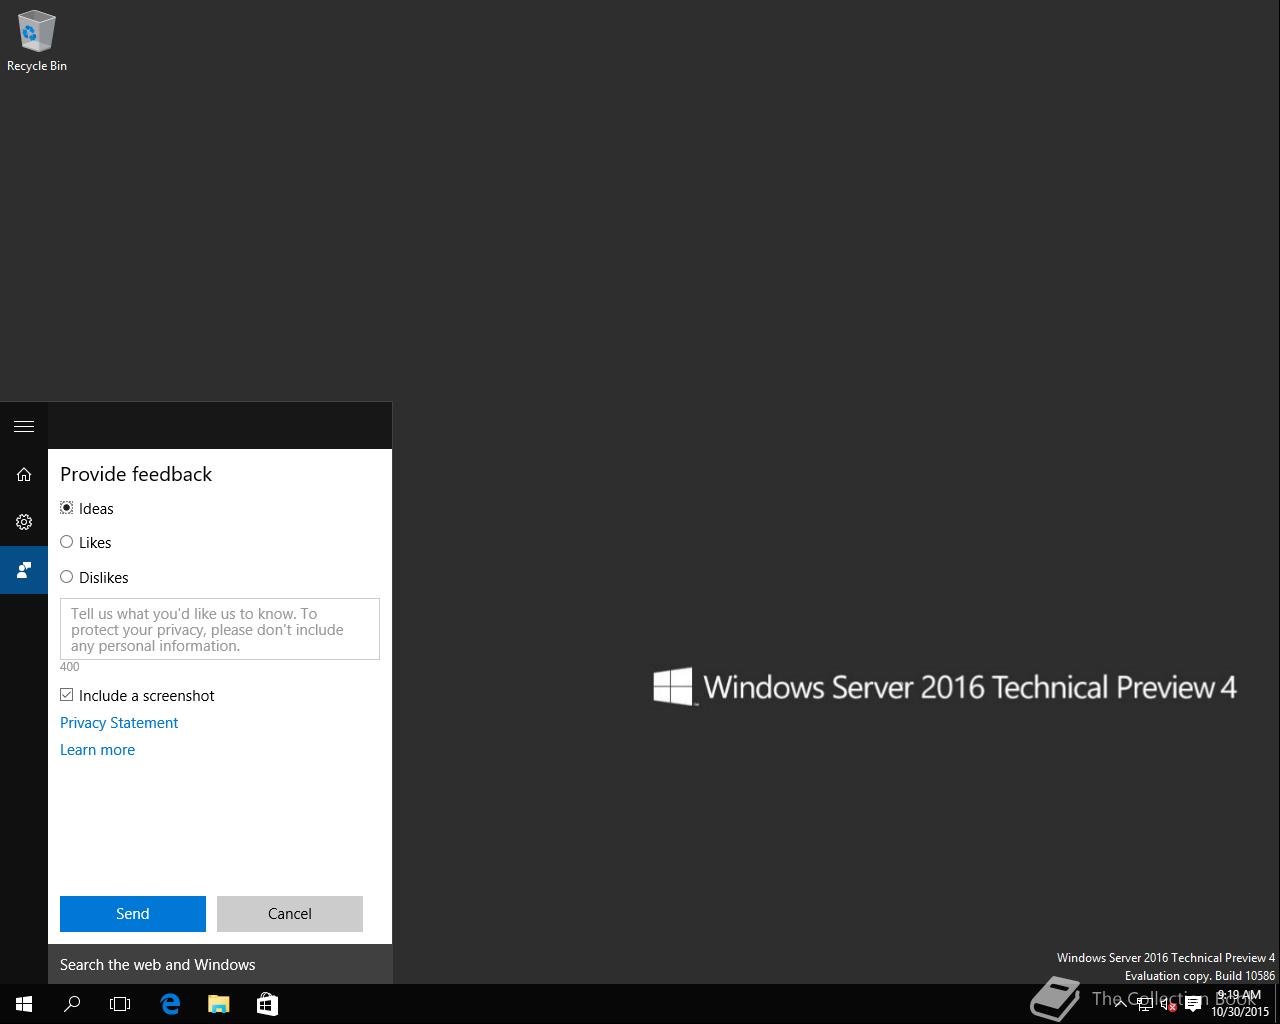The height and width of the screenshot is (1024, 1280).
Task: Select the Dislikes radio button
Action: tap(67, 577)
